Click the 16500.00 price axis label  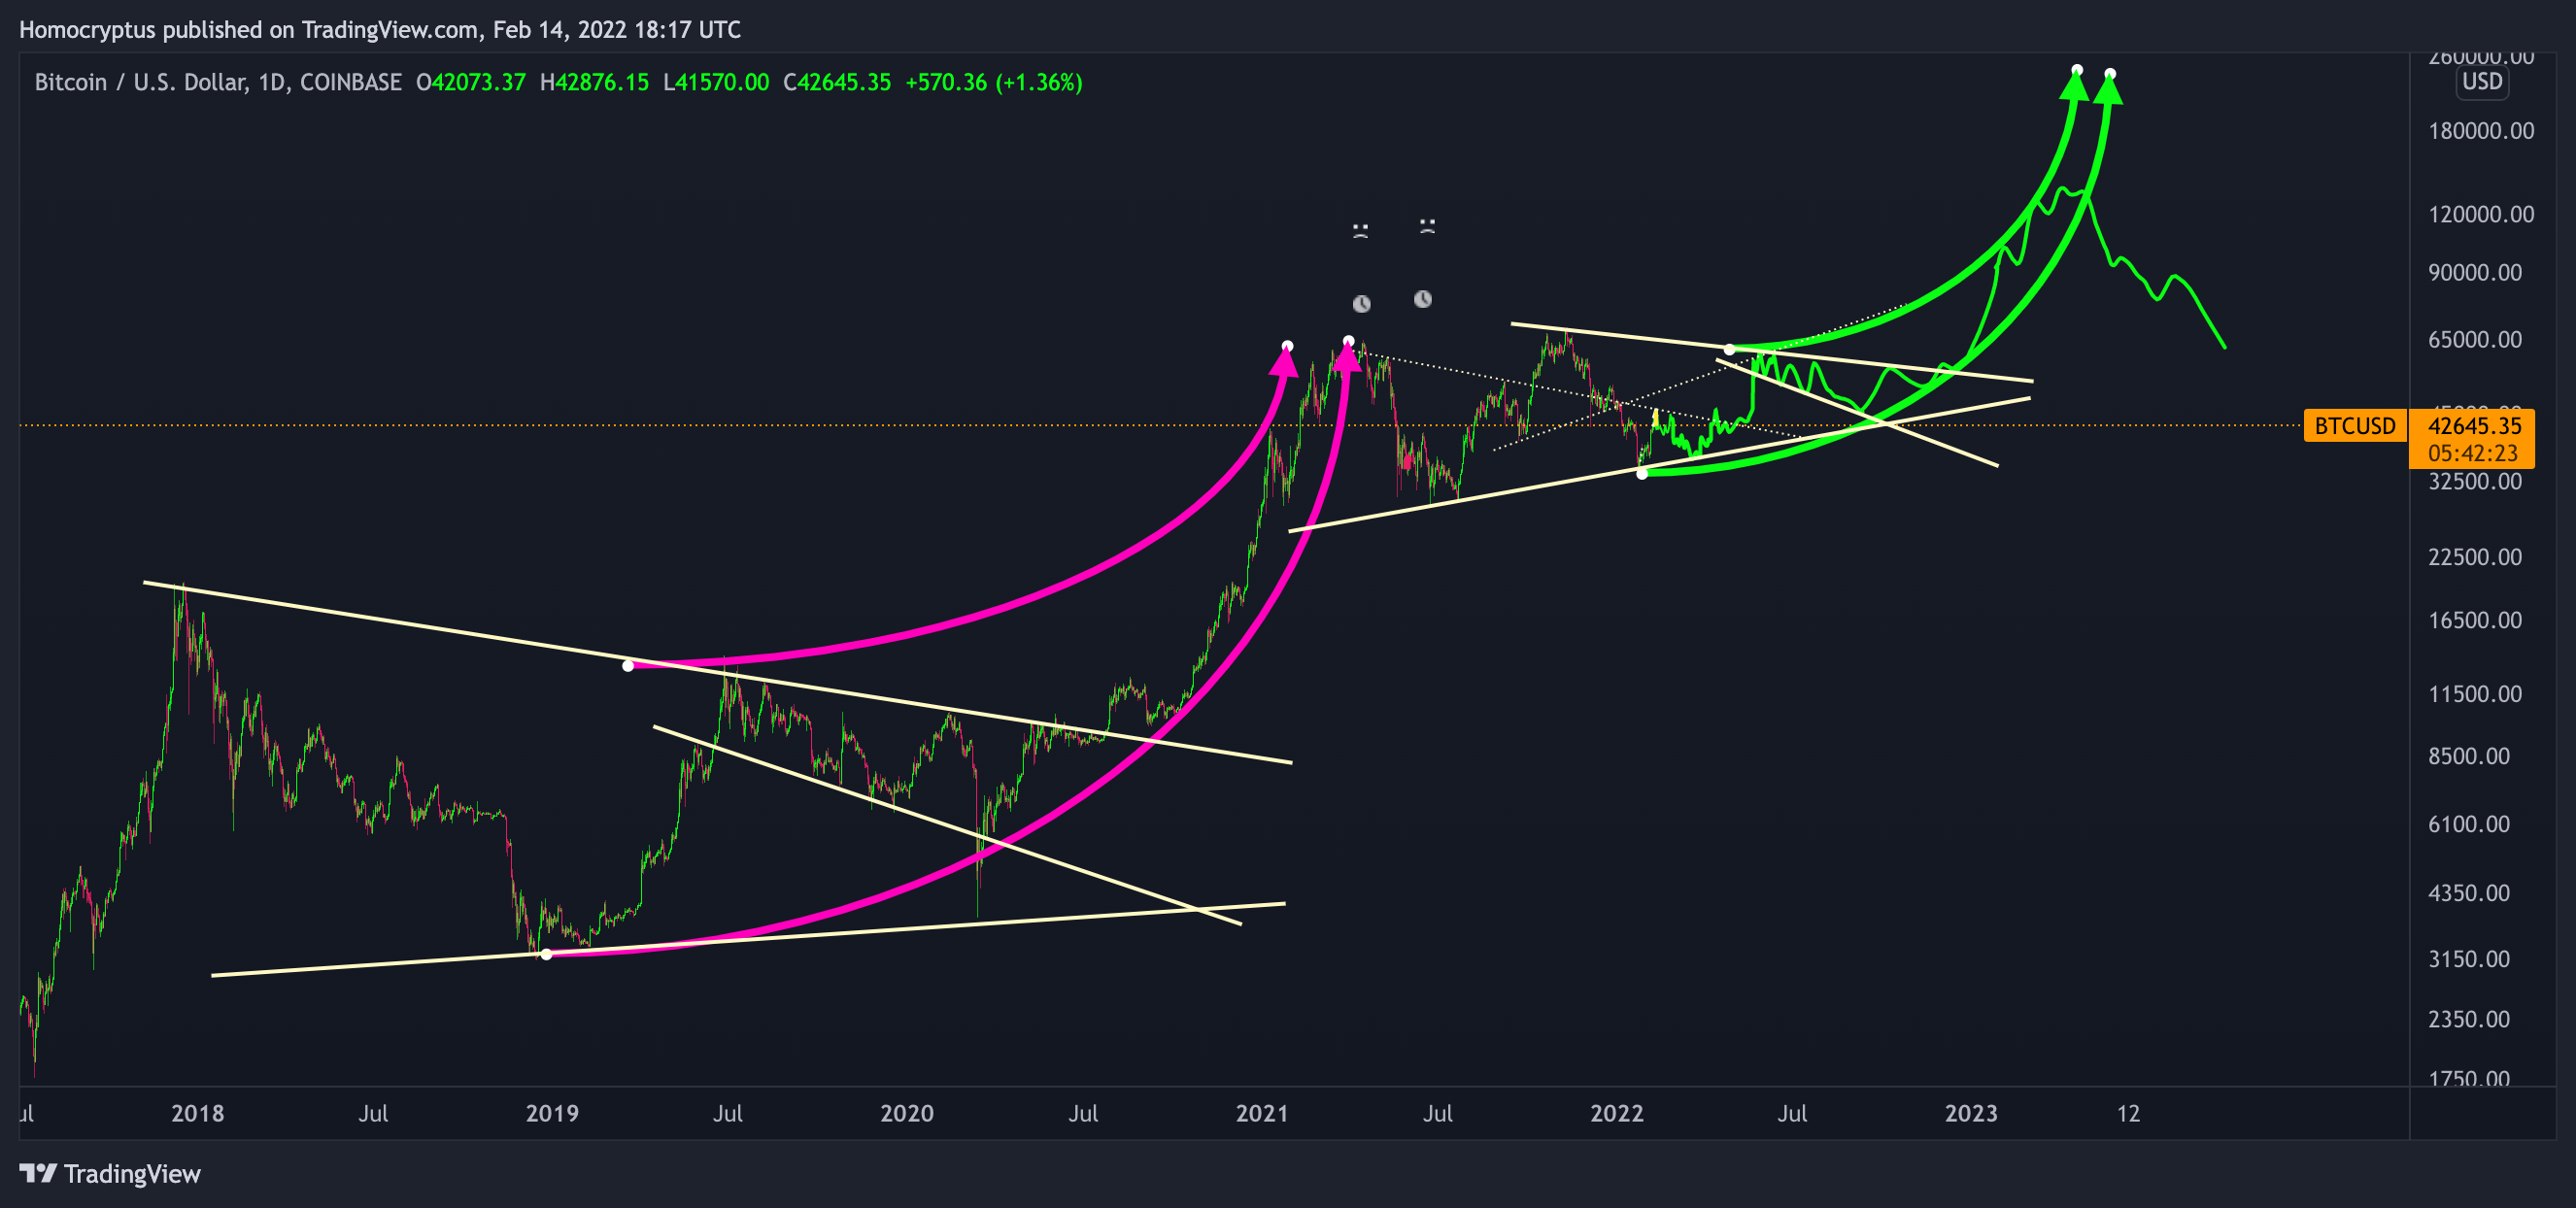2475,620
